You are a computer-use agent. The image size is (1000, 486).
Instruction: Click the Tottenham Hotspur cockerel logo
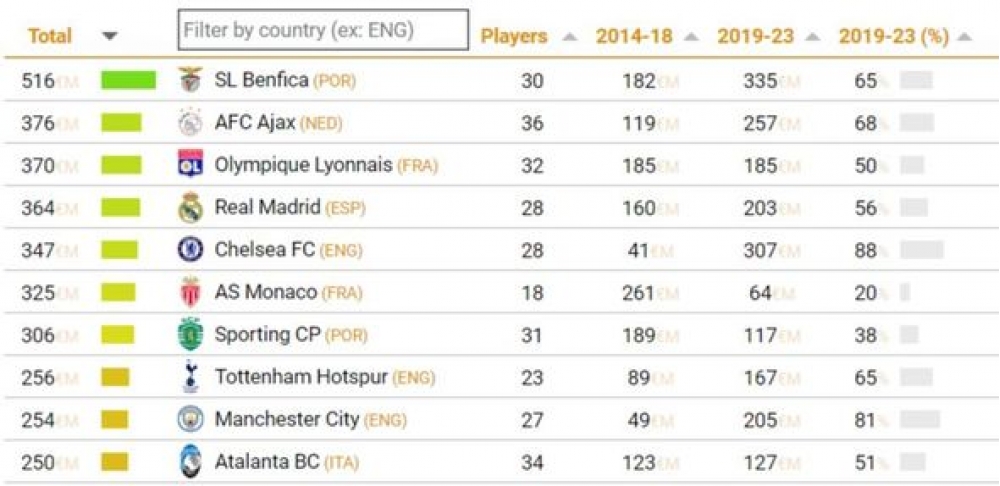(x=190, y=376)
